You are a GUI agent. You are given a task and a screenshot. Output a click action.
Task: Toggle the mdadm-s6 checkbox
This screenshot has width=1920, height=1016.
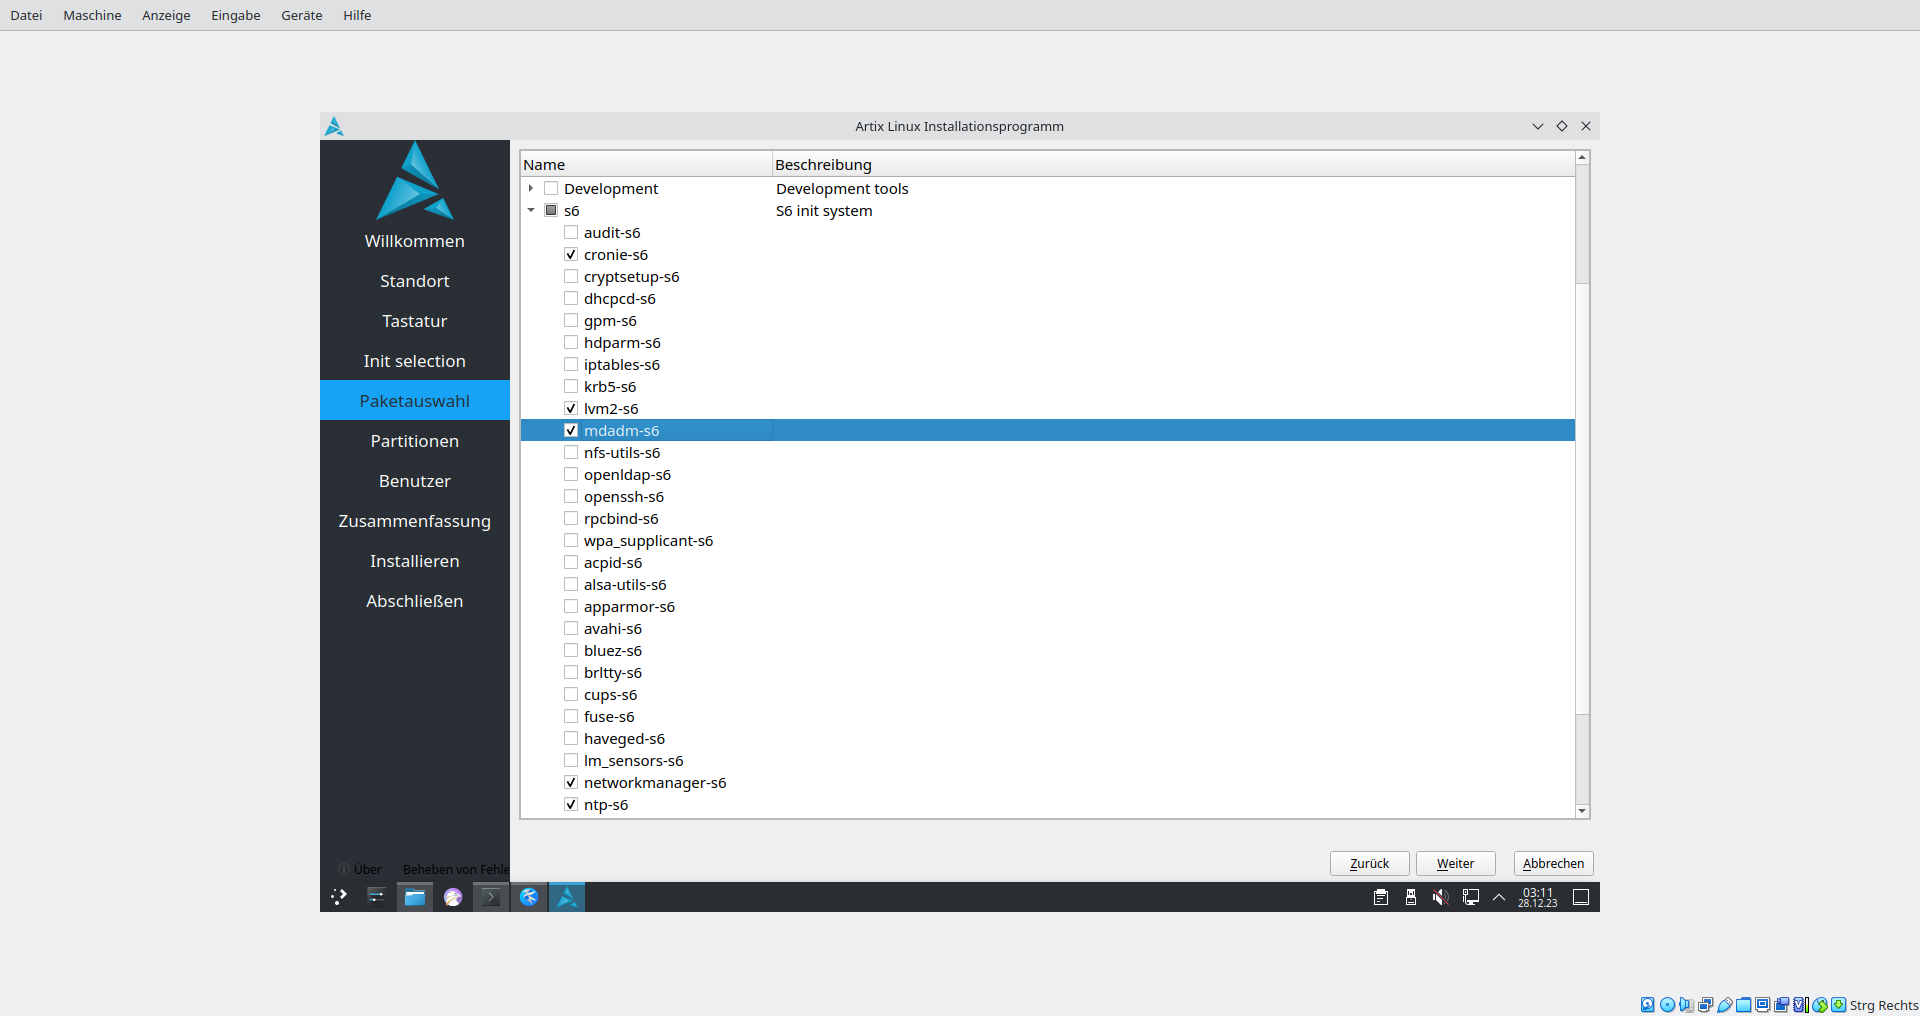click(571, 430)
